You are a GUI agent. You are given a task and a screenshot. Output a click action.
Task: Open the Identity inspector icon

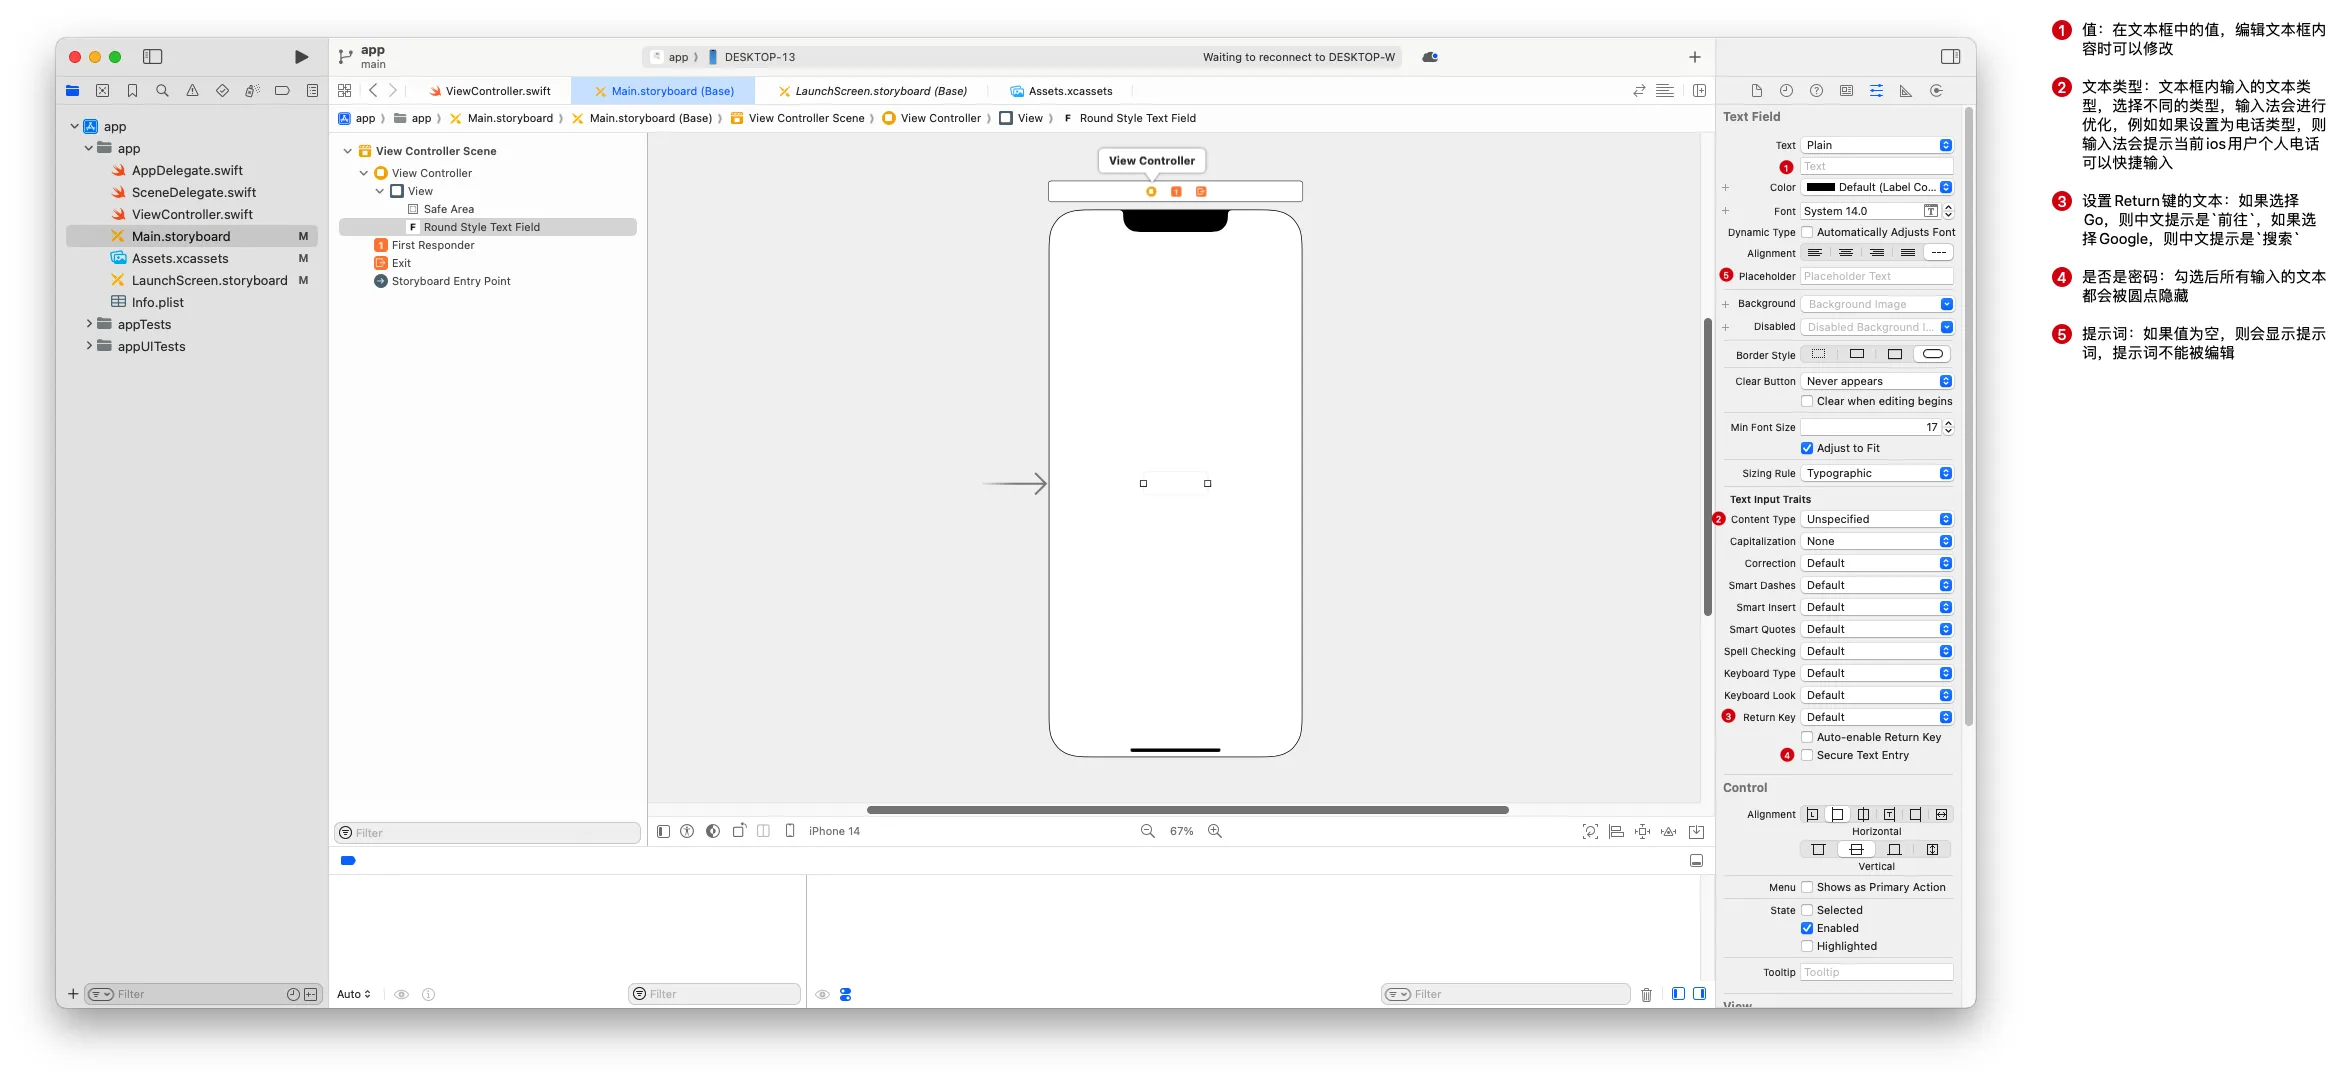click(x=1847, y=91)
